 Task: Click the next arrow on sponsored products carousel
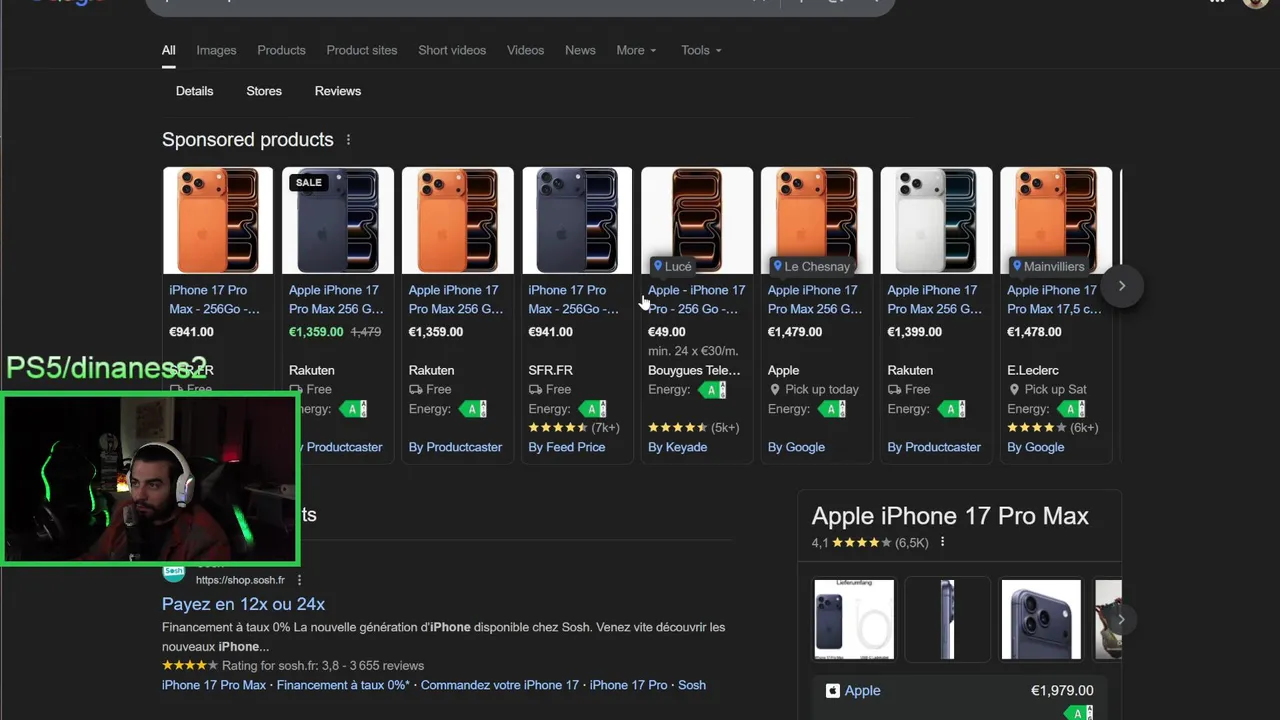[1121, 286]
